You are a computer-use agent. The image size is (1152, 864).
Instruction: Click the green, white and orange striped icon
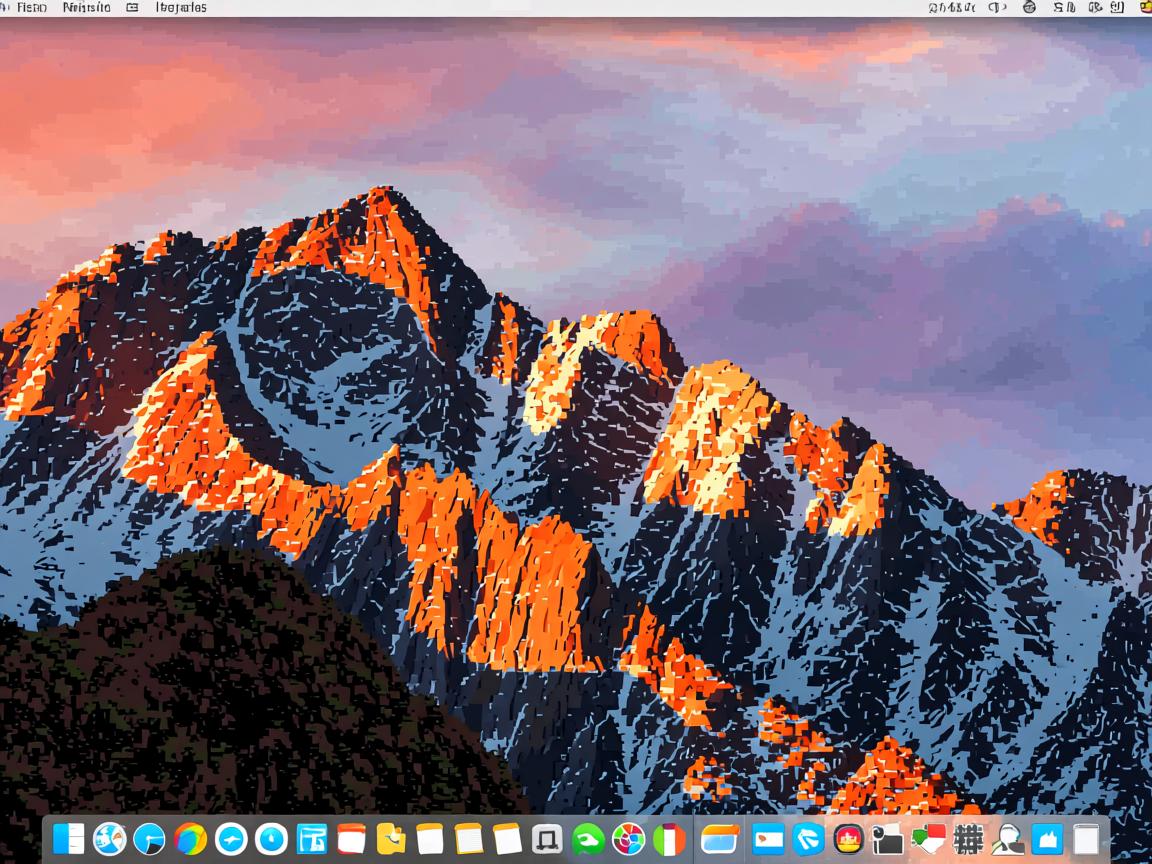(x=668, y=839)
